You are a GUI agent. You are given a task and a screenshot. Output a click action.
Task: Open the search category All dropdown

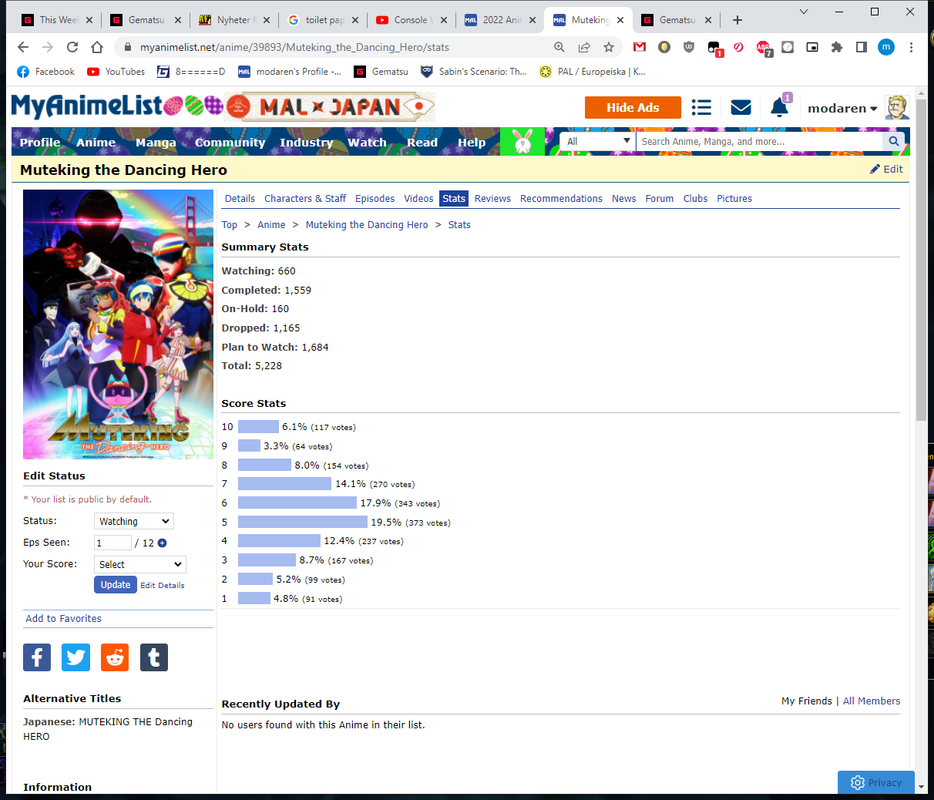(598, 141)
